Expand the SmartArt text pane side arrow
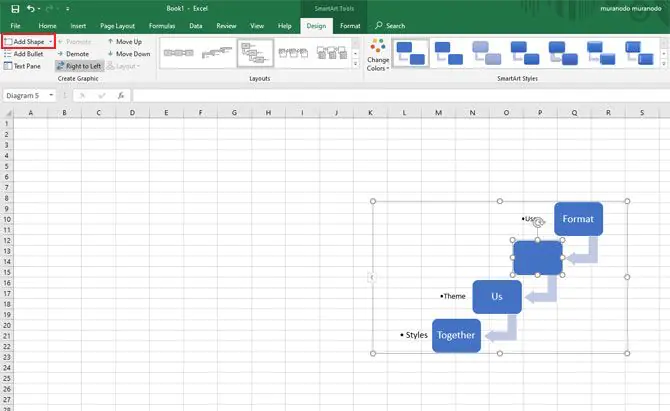The image size is (670, 411). [372, 277]
